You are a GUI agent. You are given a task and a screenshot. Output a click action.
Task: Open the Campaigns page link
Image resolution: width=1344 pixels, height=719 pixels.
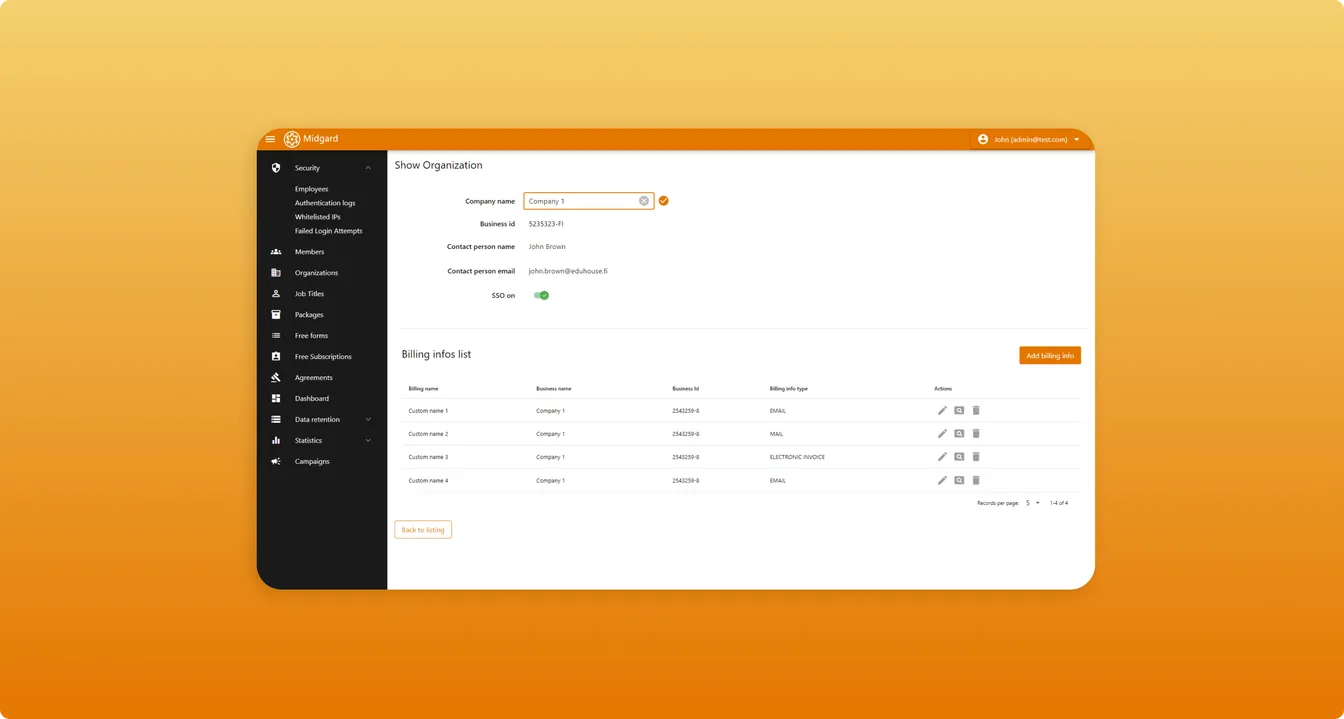click(312, 462)
